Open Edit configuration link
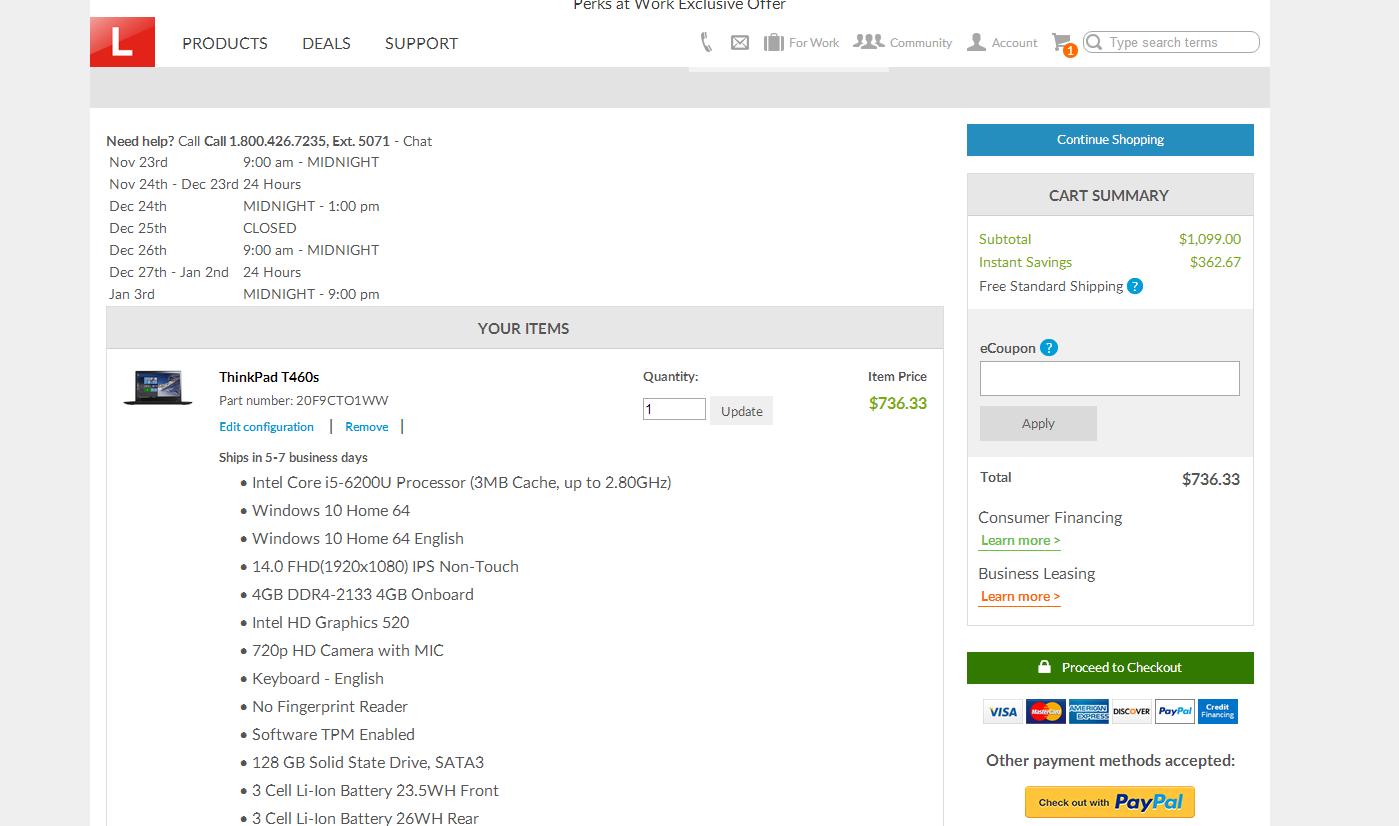The width and height of the screenshot is (1399, 826). click(x=266, y=427)
